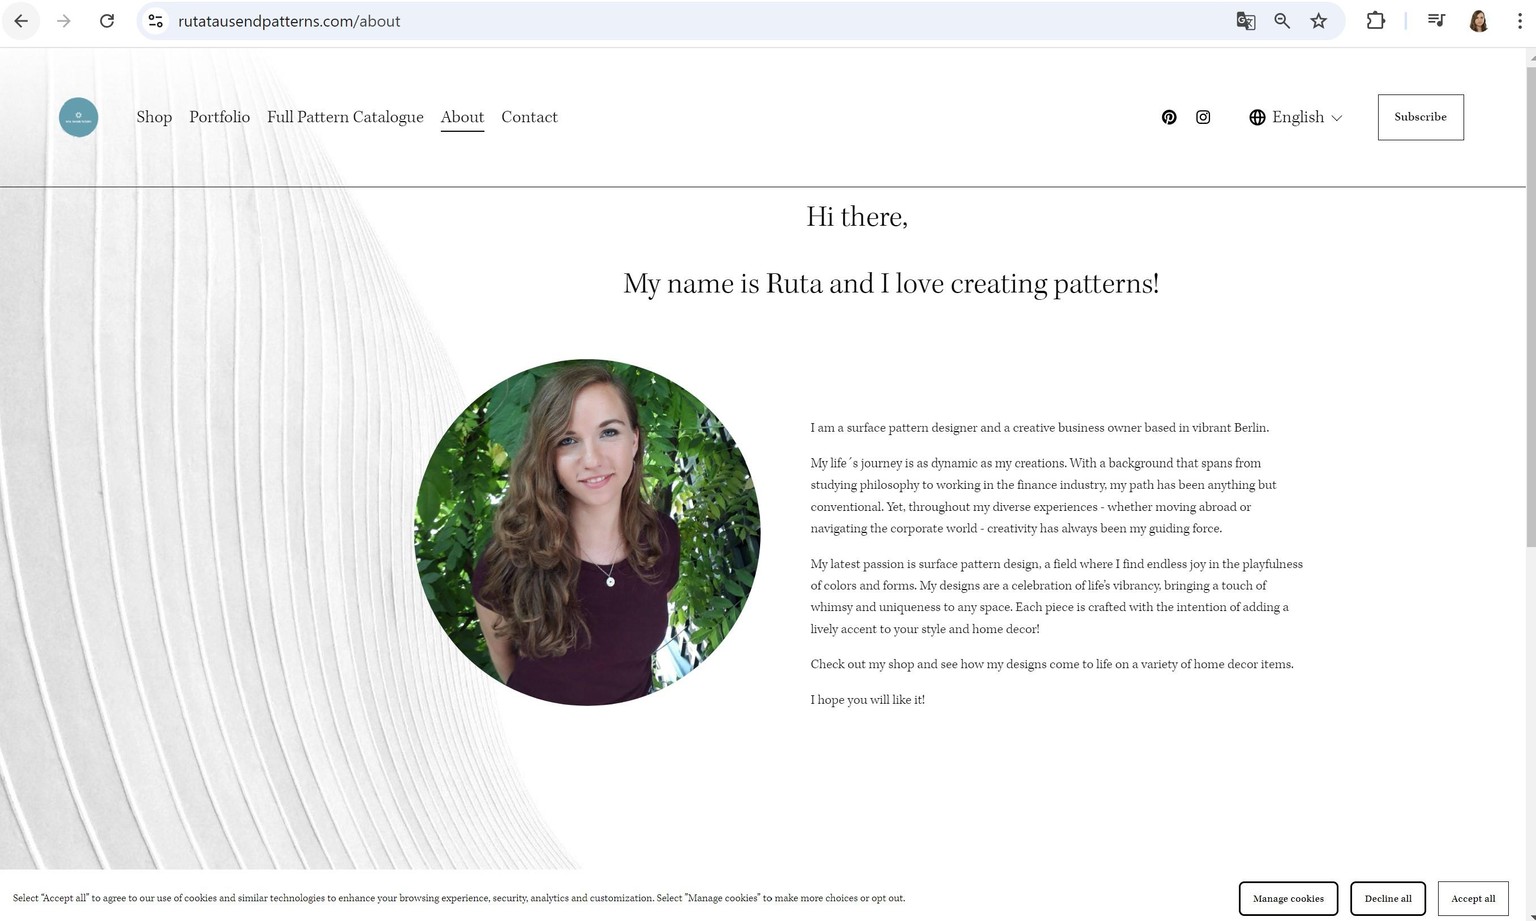Click Accept all cookies
Screen dimensions: 1536x921
[1473, 898]
